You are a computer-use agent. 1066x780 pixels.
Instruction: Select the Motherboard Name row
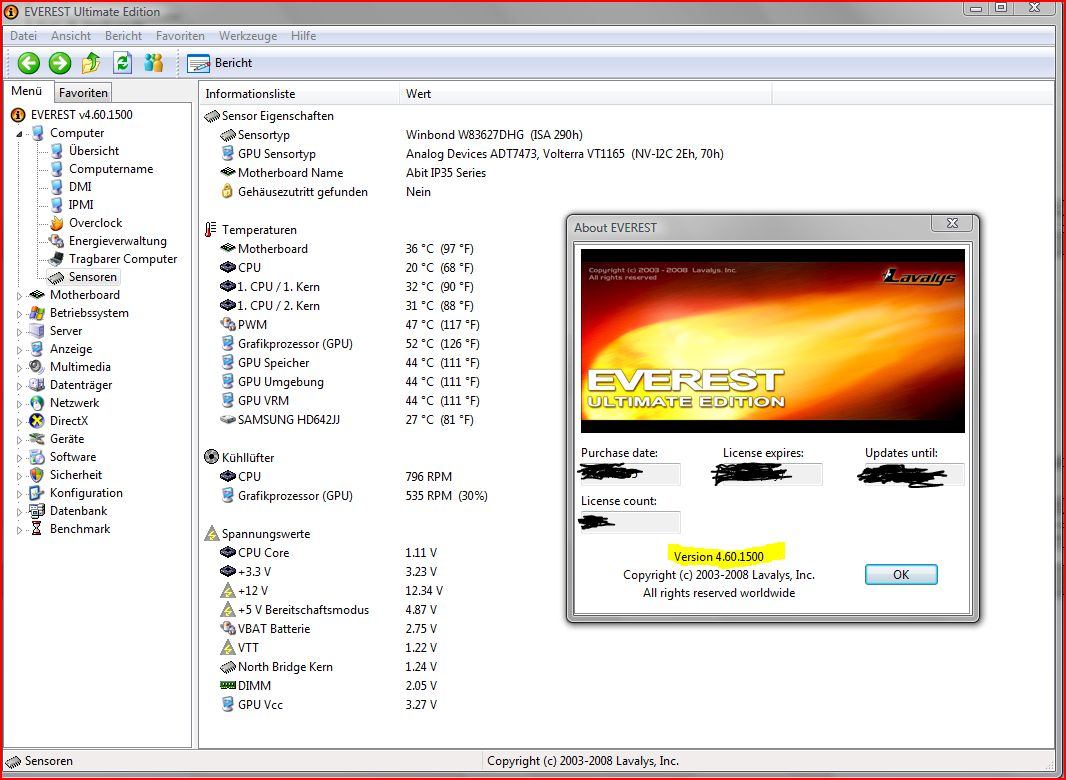pos(354,173)
